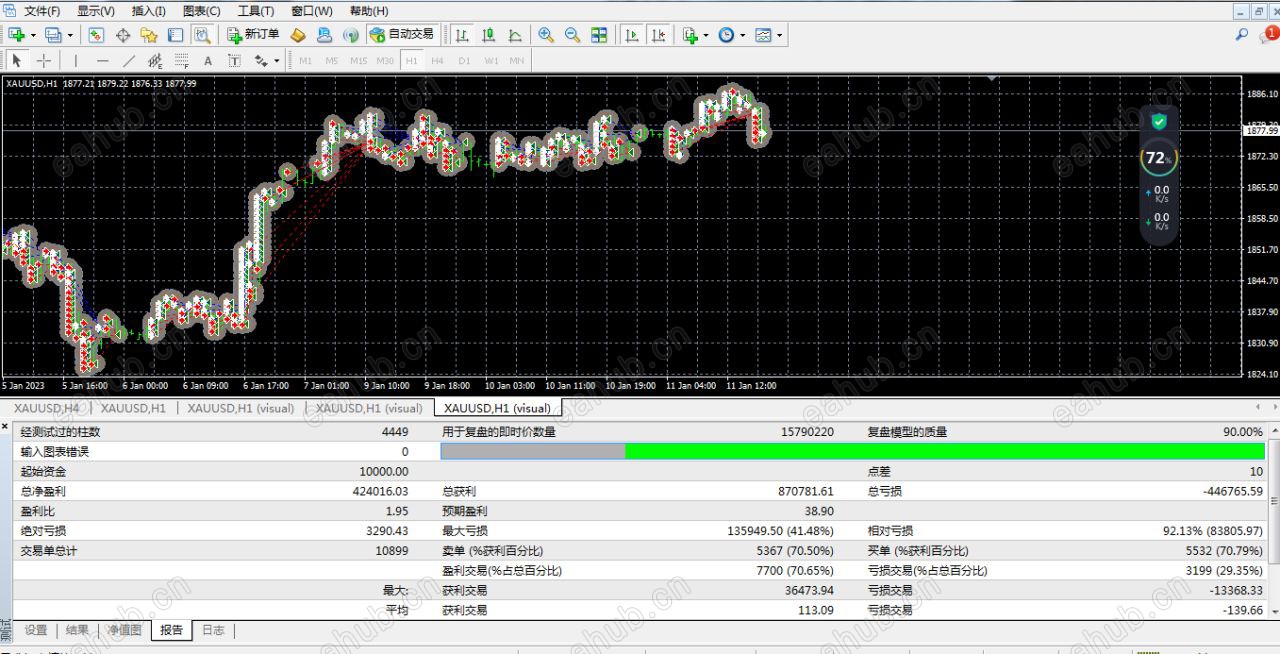1280x654 pixels.
Task: Toggle the Terminal panel icon
Action: coord(176,35)
